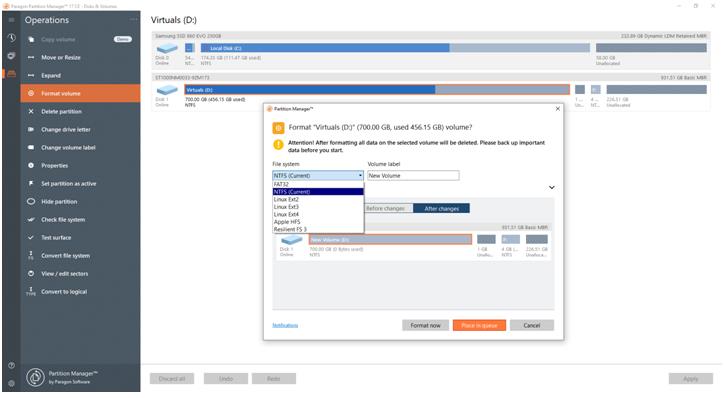
Task: Select the Disks & Volumes rail icon
Action: [x=11, y=74]
